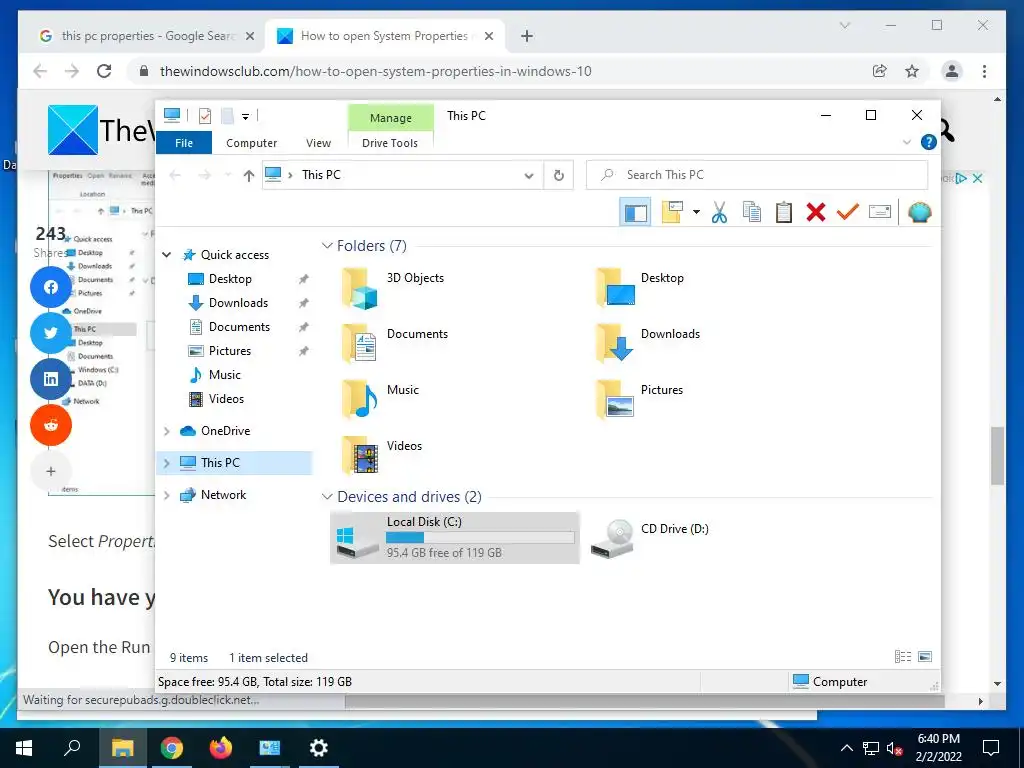Collapse the Folders (7) group
This screenshot has height=768, width=1024.
327,246
